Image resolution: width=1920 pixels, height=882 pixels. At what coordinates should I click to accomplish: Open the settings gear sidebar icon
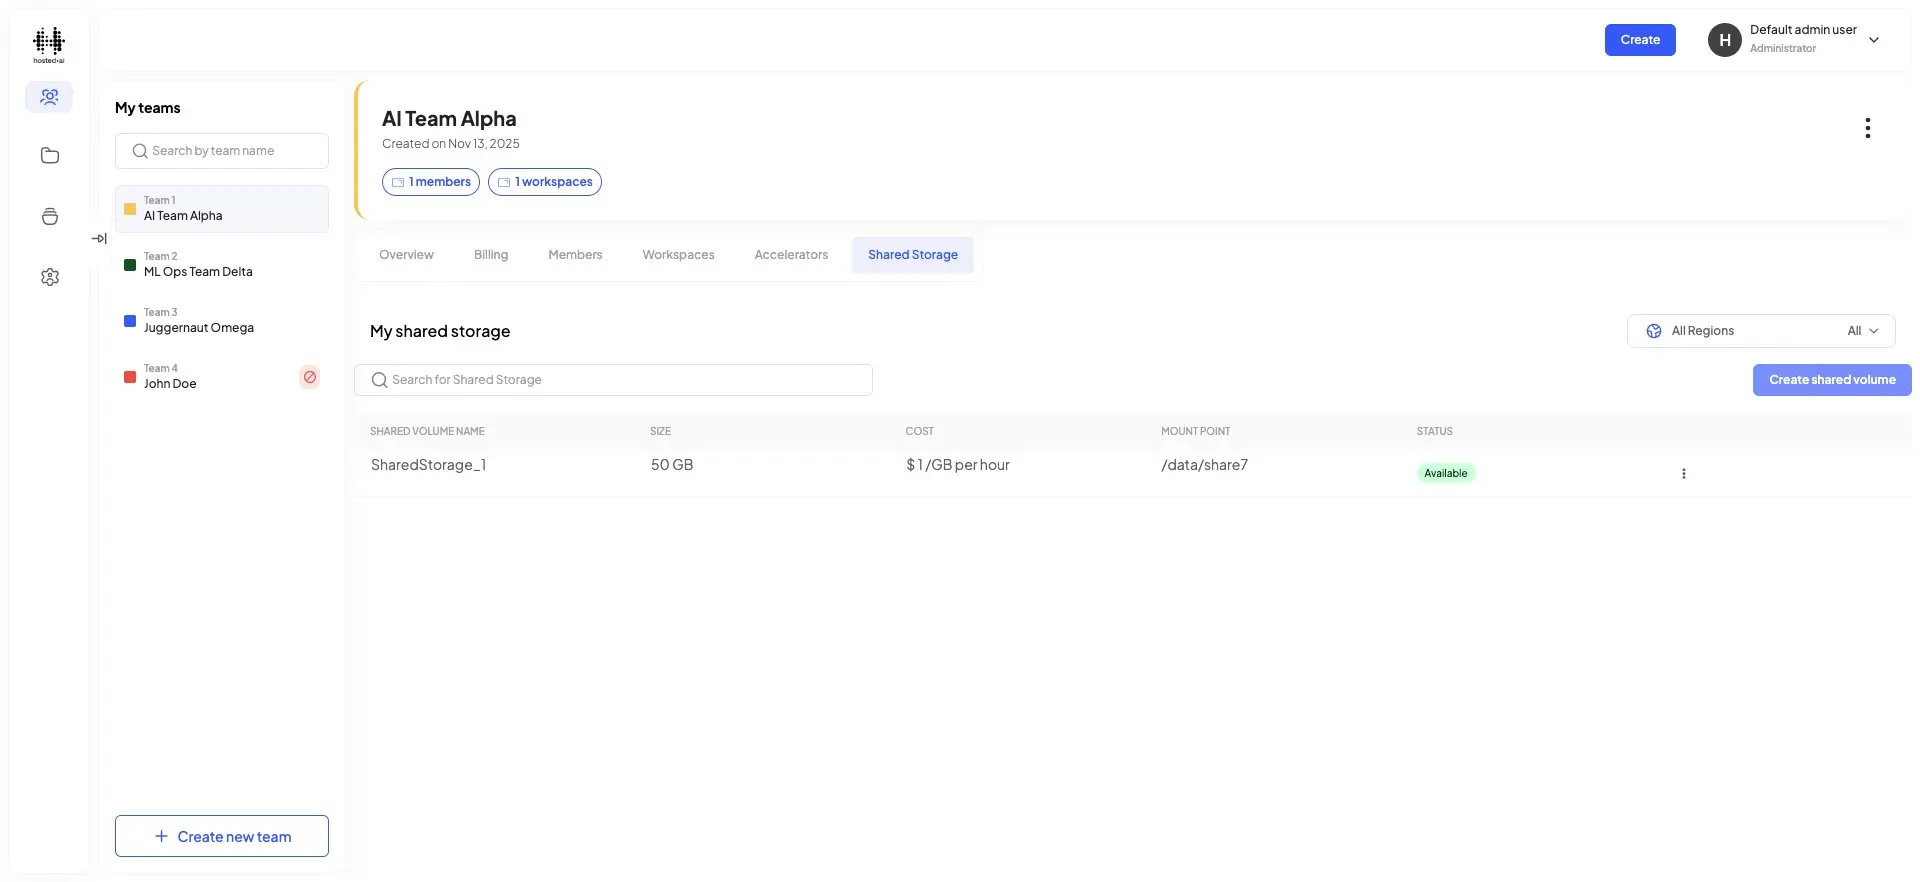point(50,277)
